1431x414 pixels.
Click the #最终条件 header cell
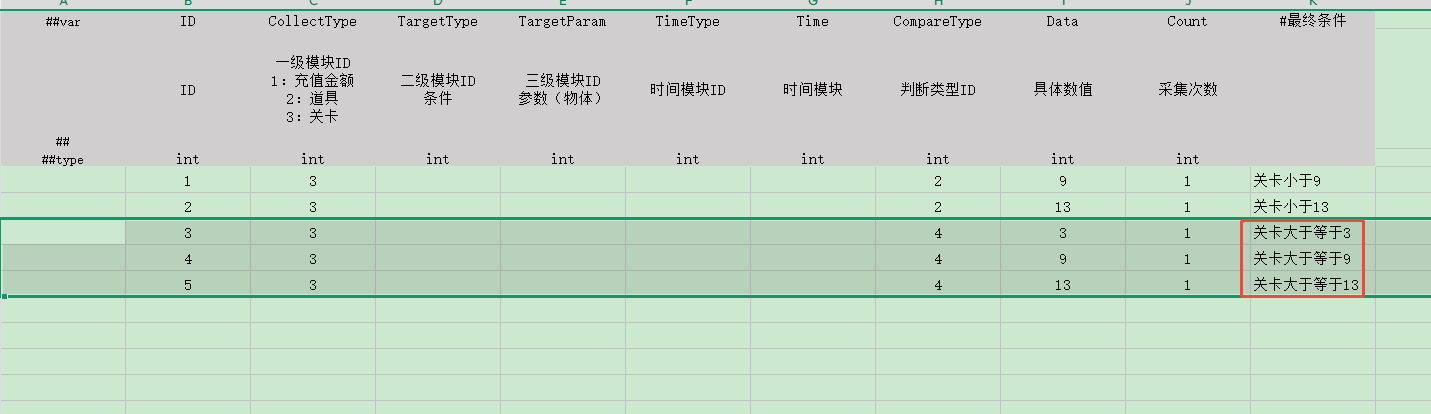pos(1312,22)
